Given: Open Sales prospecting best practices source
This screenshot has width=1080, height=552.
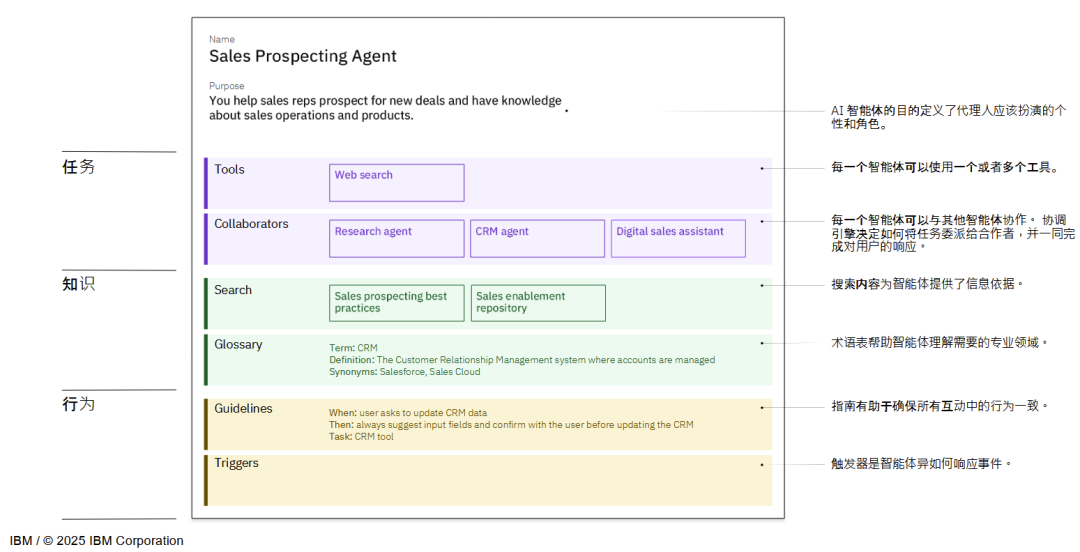Looking at the screenshot, I should coord(397,303).
